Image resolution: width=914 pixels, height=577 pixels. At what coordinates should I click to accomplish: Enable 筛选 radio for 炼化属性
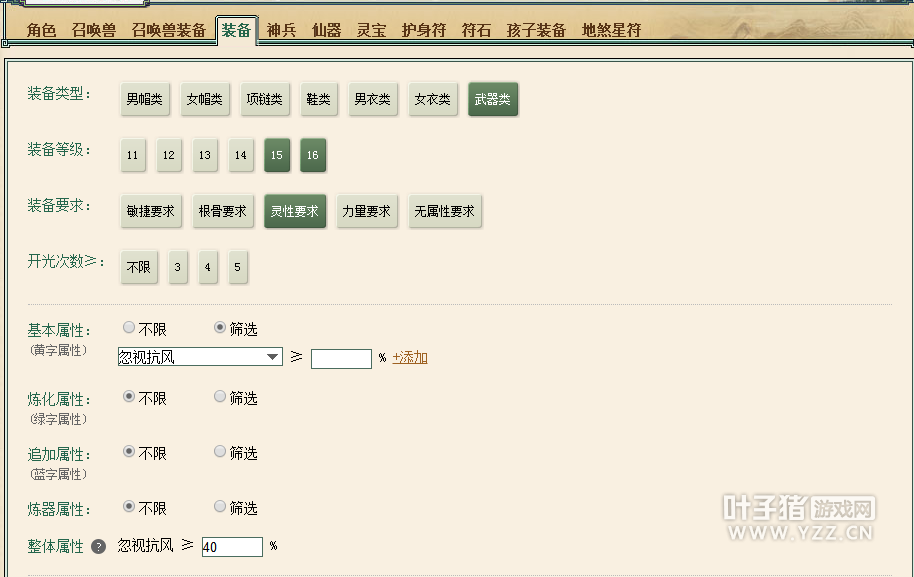click(220, 397)
